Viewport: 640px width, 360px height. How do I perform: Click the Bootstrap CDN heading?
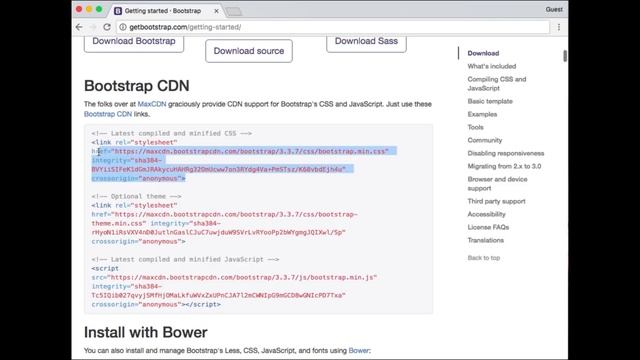point(137,86)
